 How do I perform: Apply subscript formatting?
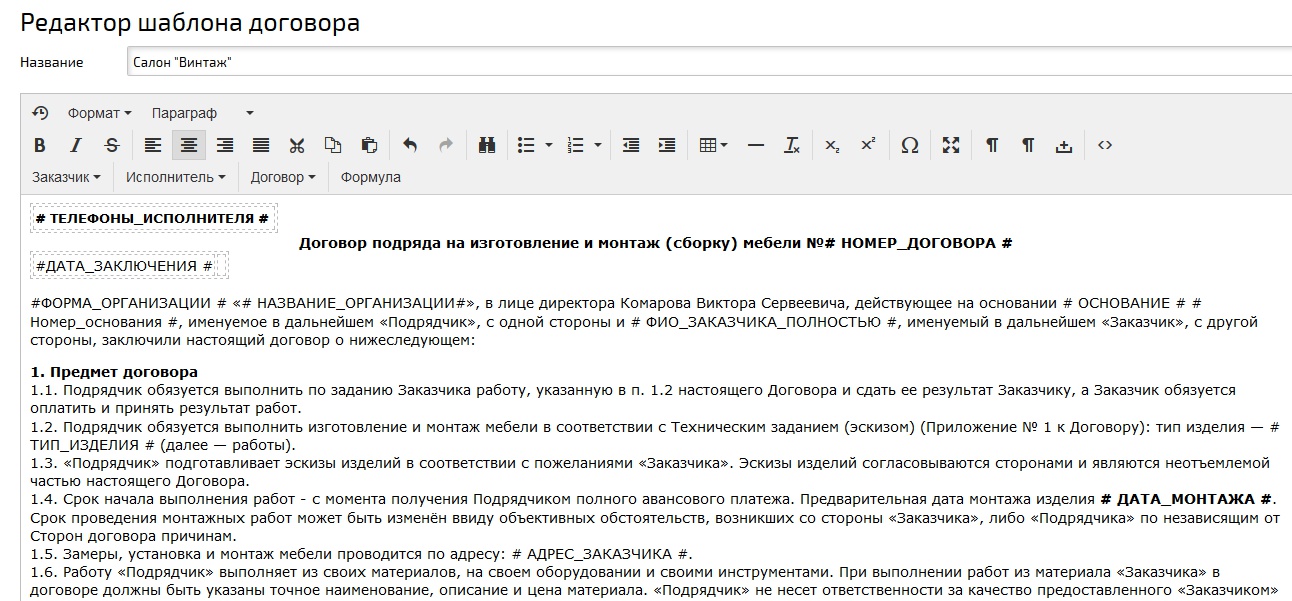point(832,146)
